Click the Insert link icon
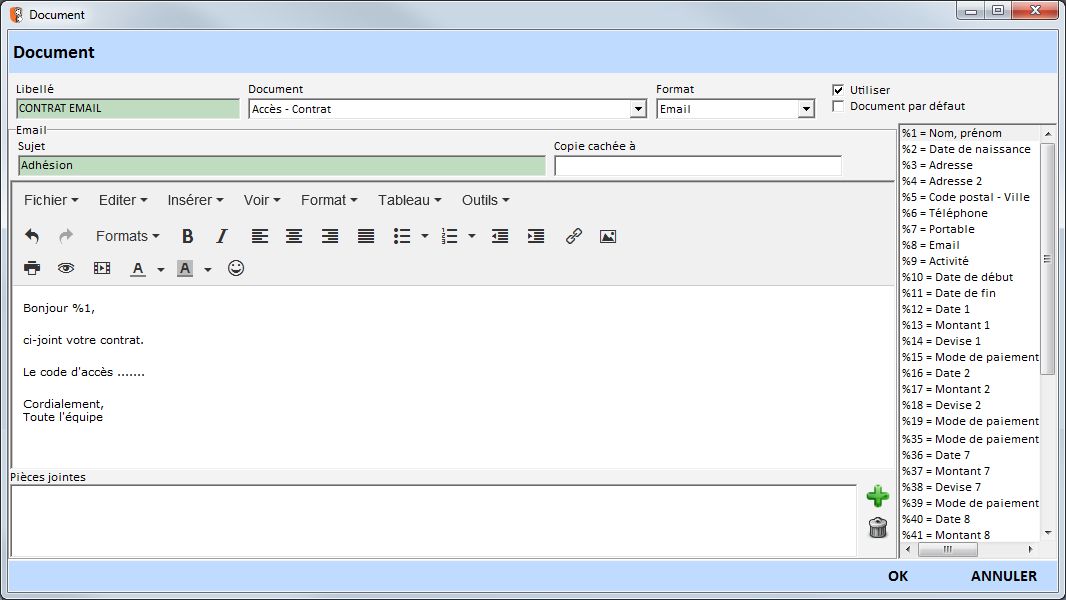Image resolution: width=1066 pixels, height=600 pixels. [574, 237]
